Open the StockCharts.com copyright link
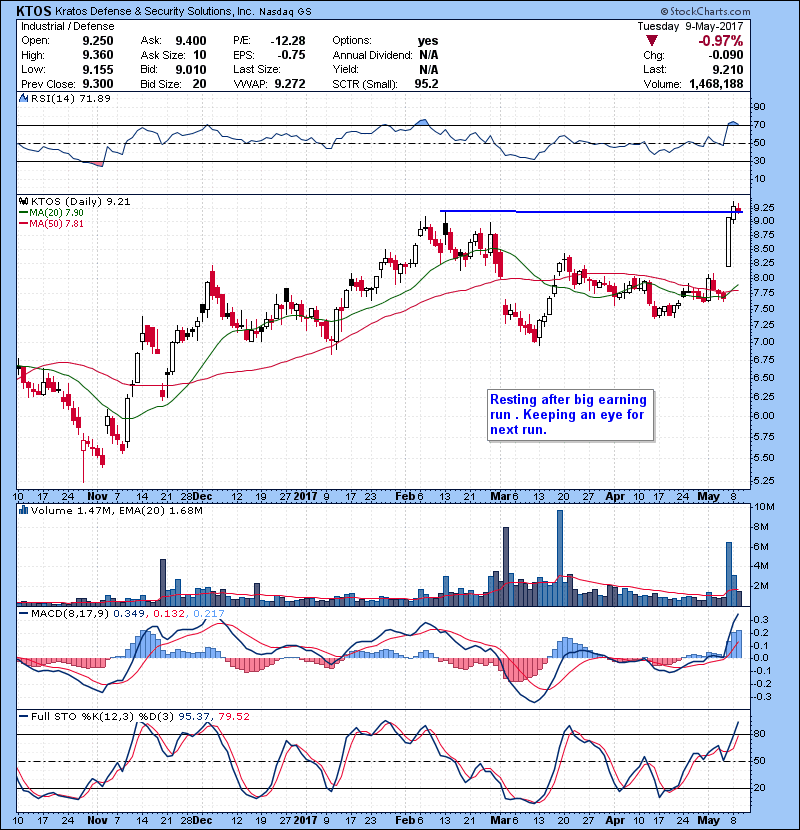This screenshot has width=800, height=830. pyautogui.click(x=705, y=11)
